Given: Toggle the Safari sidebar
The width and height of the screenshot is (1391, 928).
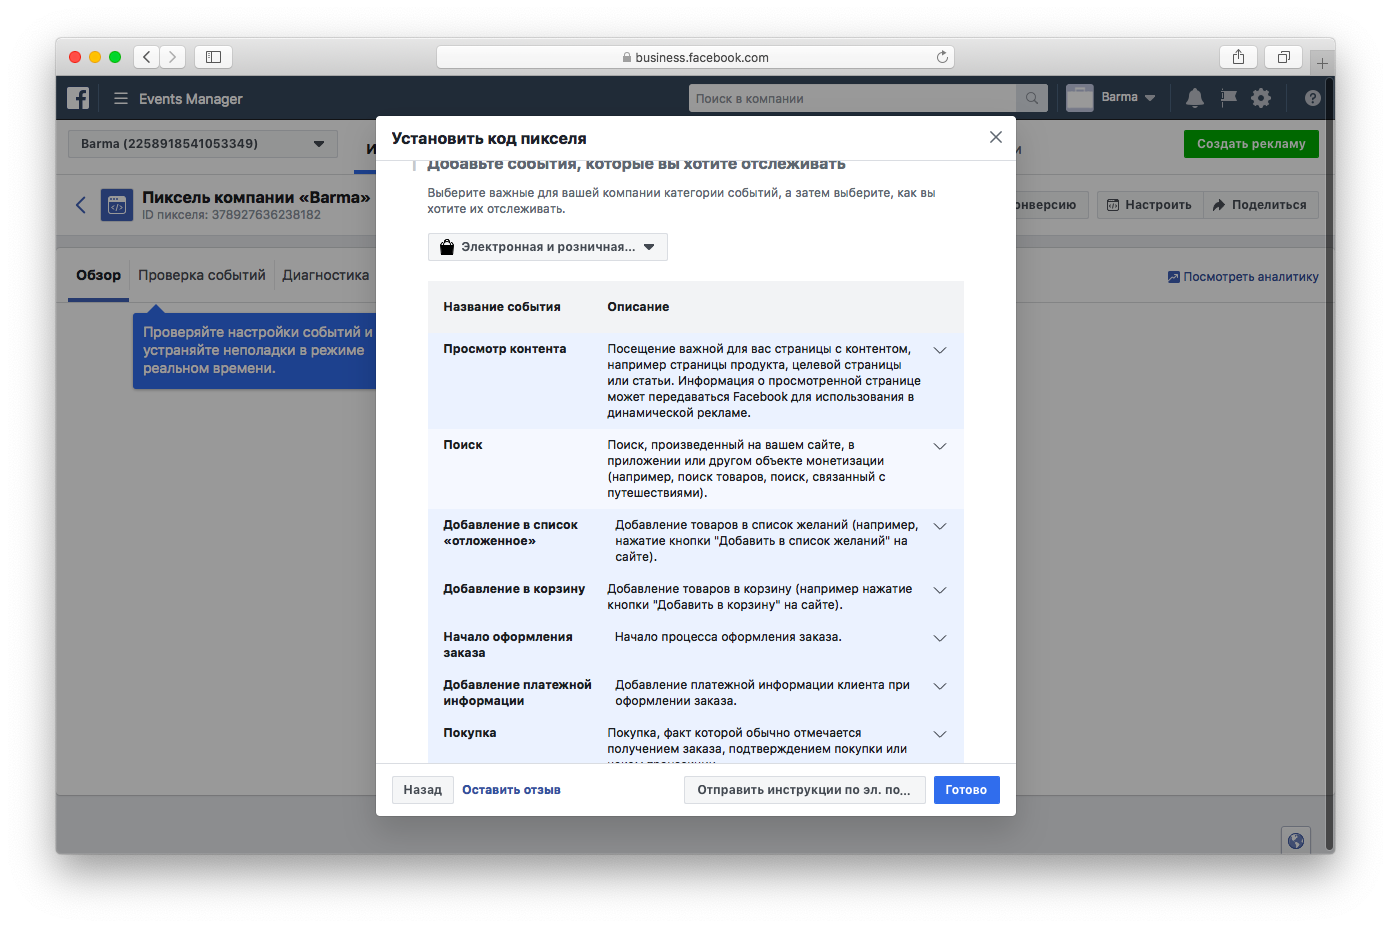Looking at the screenshot, I should (213, 57).
